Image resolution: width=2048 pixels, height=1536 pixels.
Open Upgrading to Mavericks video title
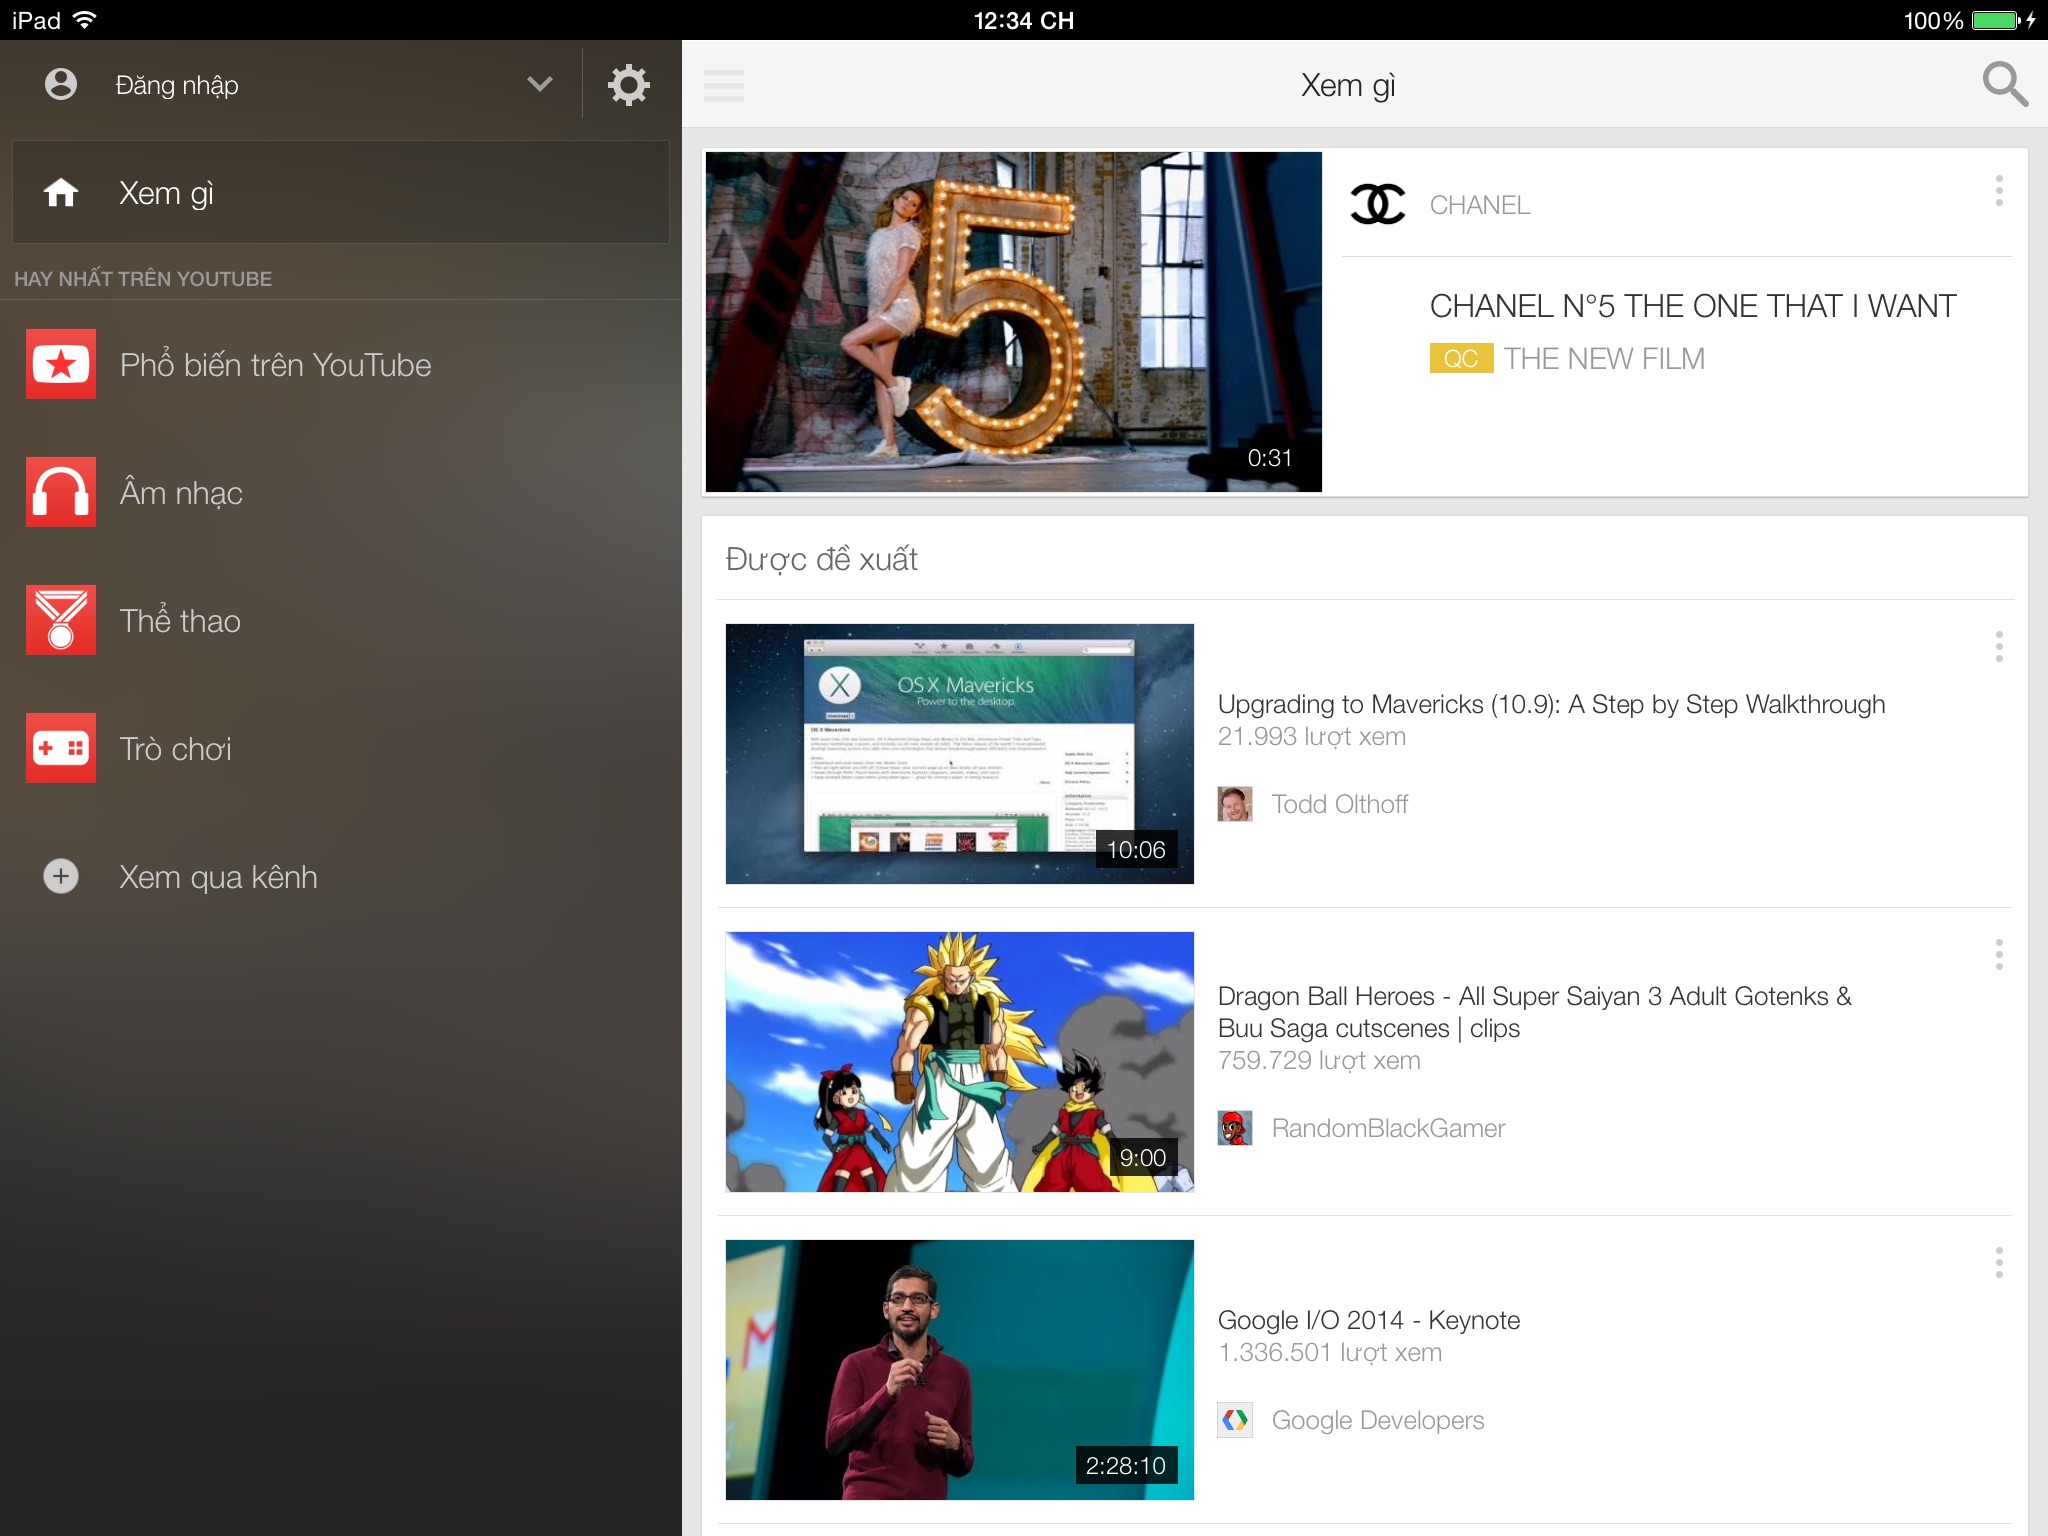click(1552, 705)
